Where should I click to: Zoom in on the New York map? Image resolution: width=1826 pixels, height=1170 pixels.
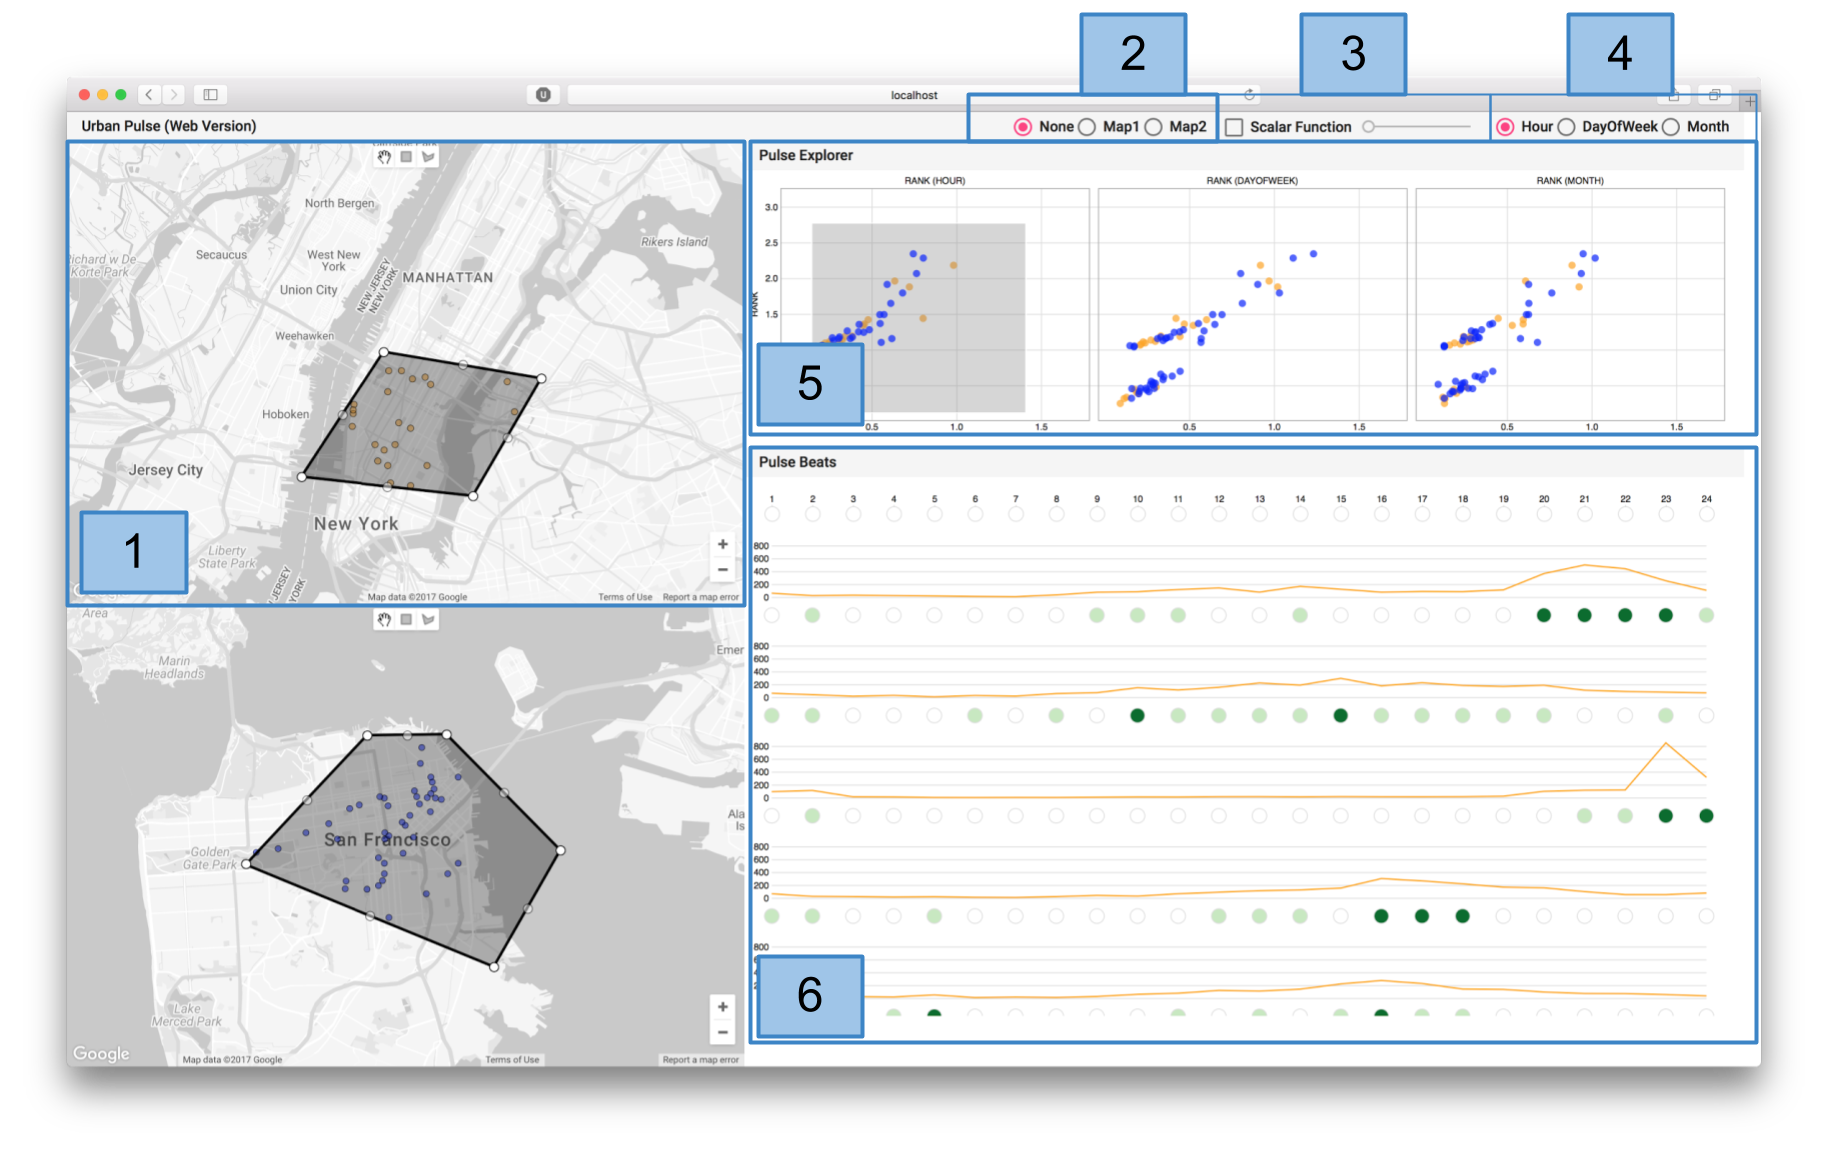723,545
